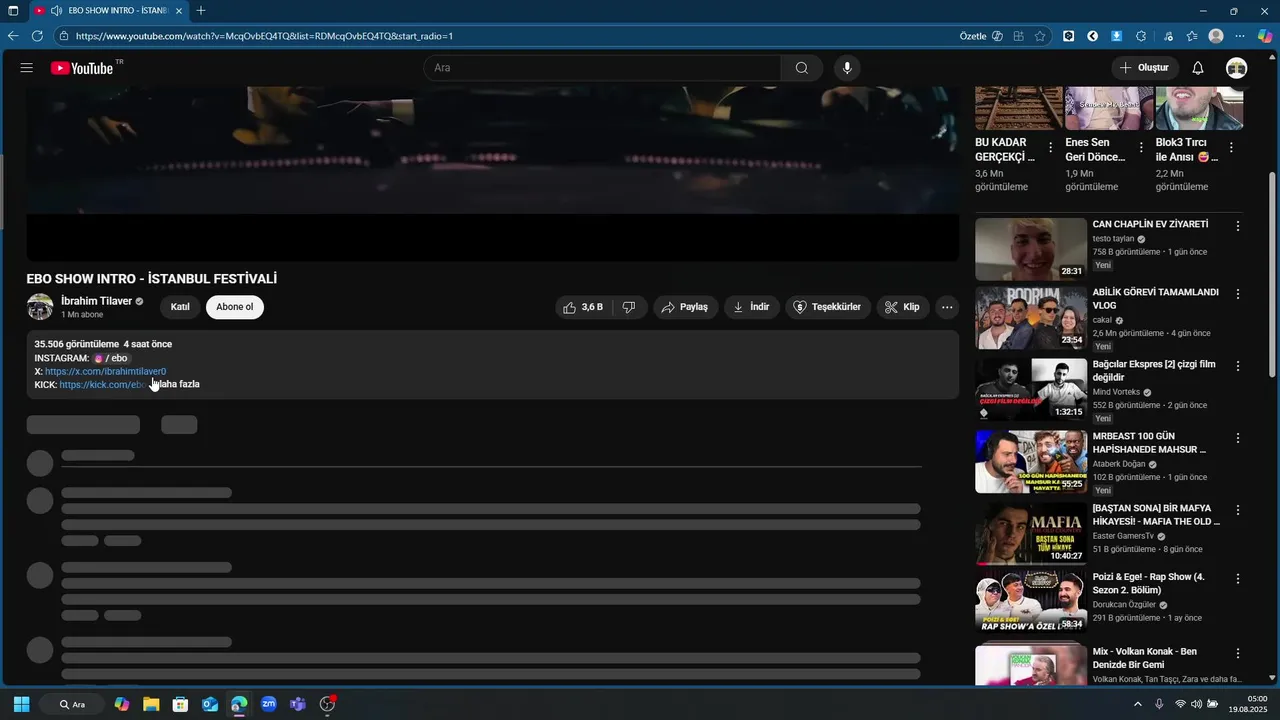Click the Oluştur create button
This screenshot has height=720, width=1280.
tap(1144, 68)
